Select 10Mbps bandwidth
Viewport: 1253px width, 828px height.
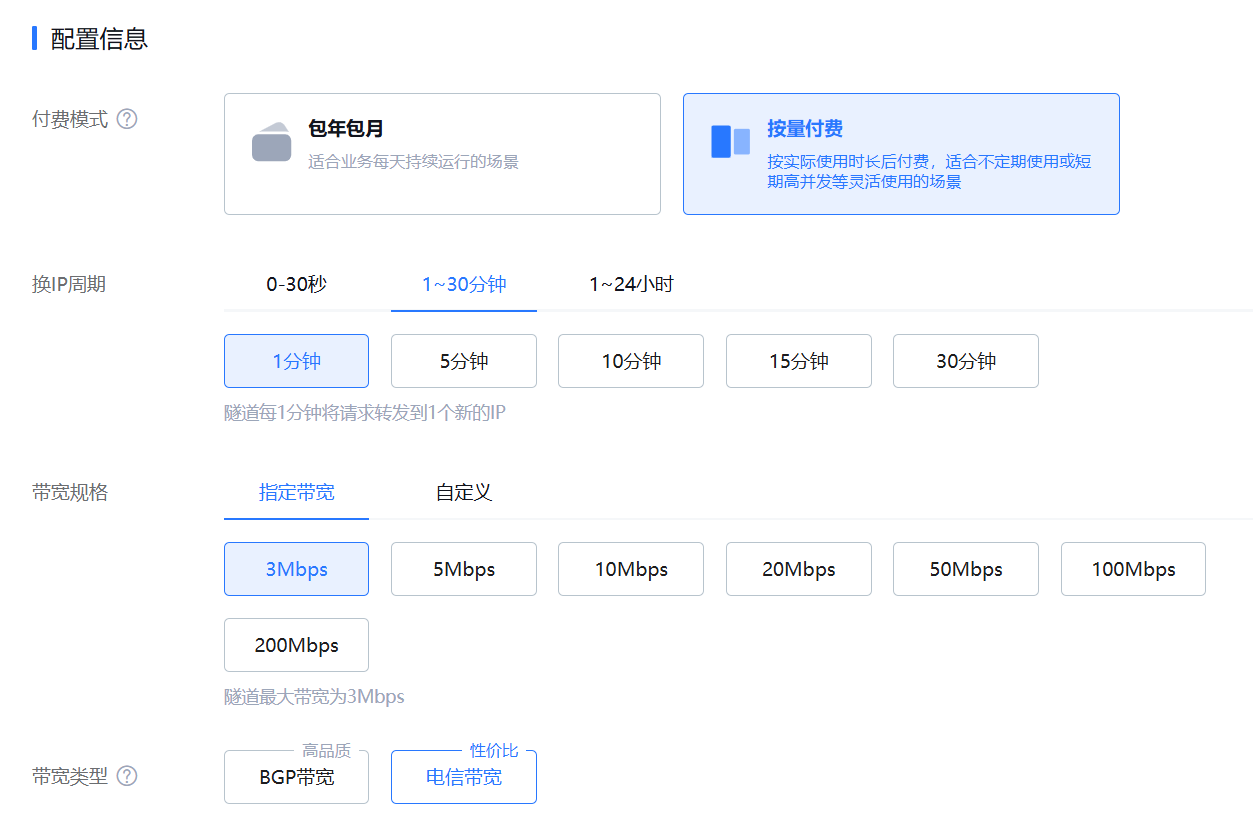631,569
